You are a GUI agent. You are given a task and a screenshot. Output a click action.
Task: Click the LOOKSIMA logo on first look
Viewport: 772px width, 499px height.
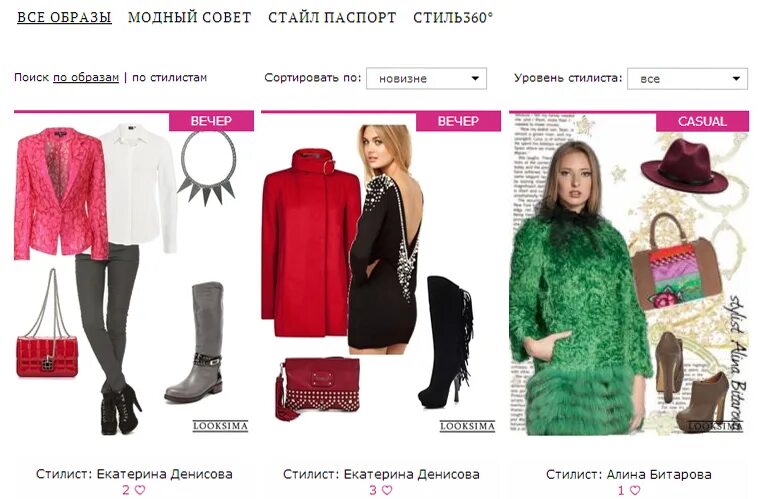click(x=220, y=426)
